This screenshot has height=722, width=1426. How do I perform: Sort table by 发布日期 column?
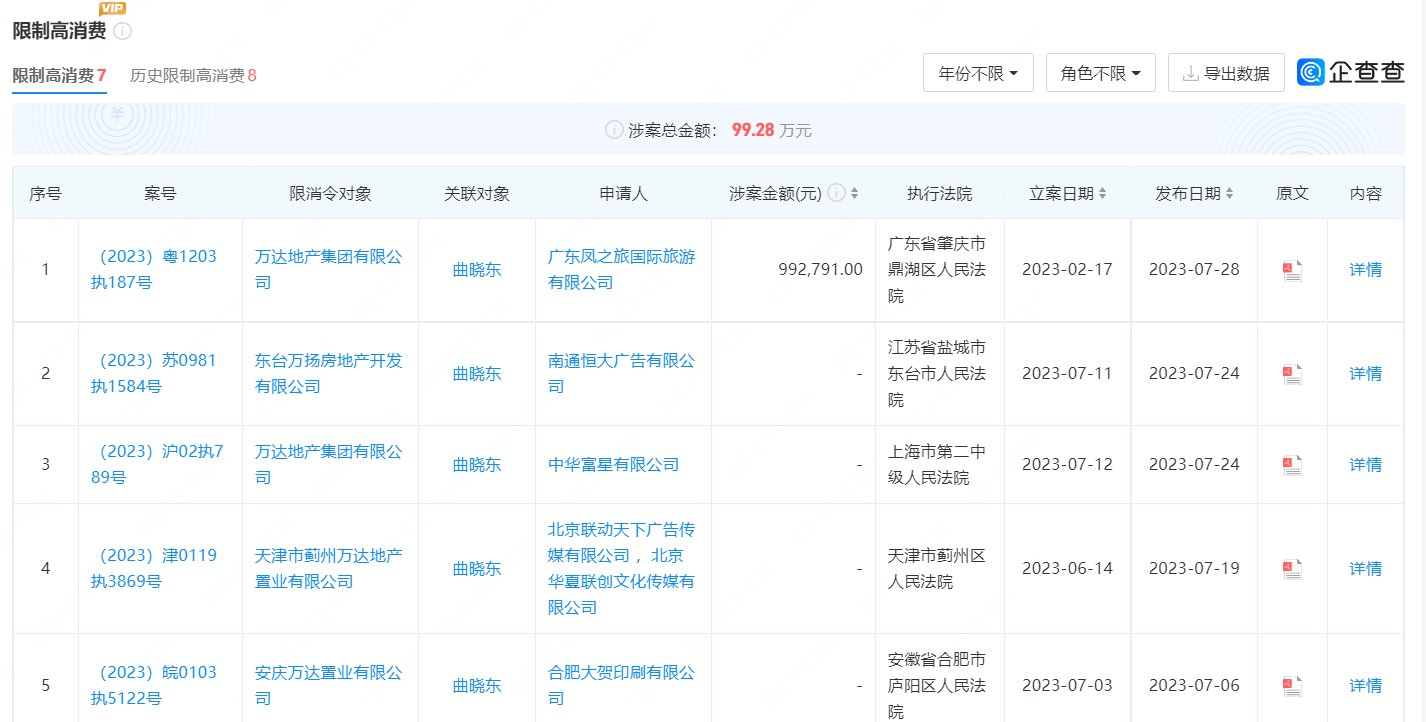[x=1229, y=194]
